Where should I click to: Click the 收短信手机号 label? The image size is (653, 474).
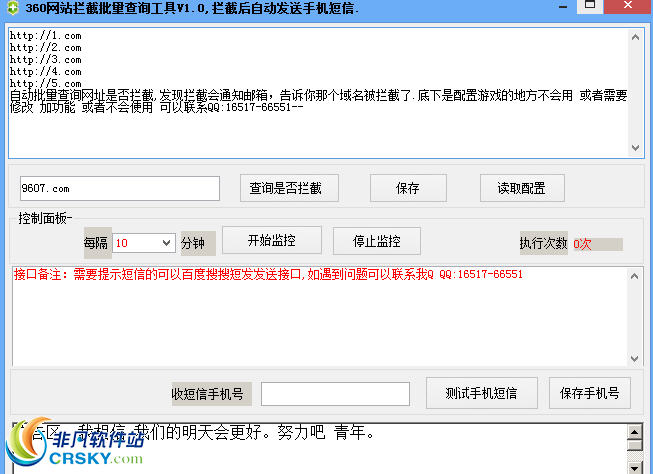[212, 394]
